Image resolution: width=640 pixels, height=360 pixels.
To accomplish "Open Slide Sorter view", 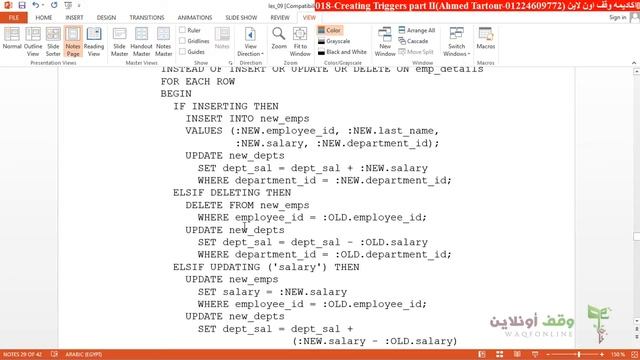I will pos(53,41).
